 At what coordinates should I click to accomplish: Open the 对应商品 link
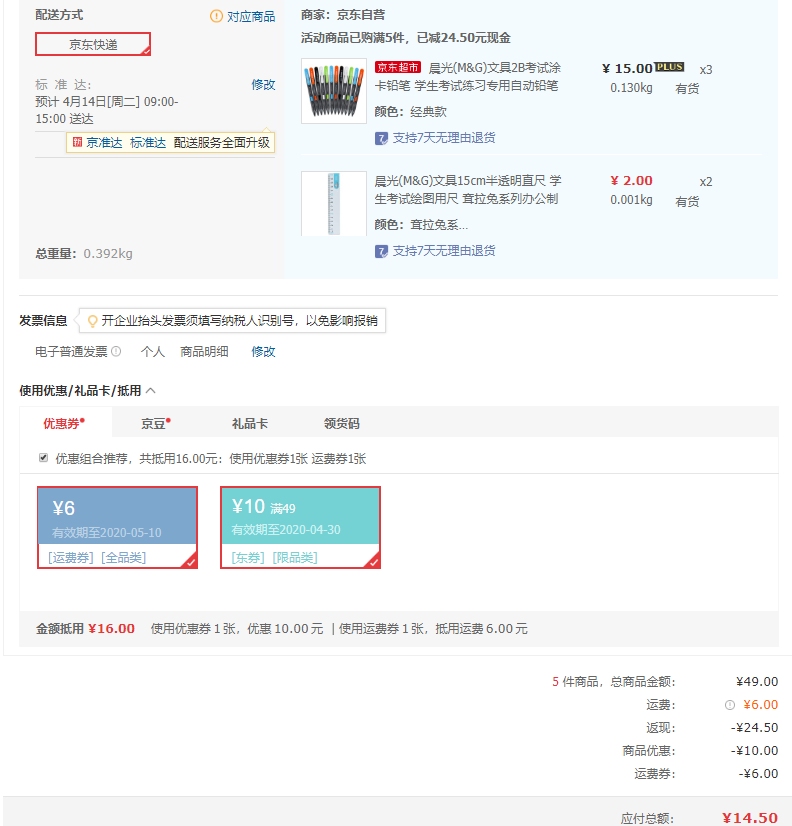click(251, 17)
